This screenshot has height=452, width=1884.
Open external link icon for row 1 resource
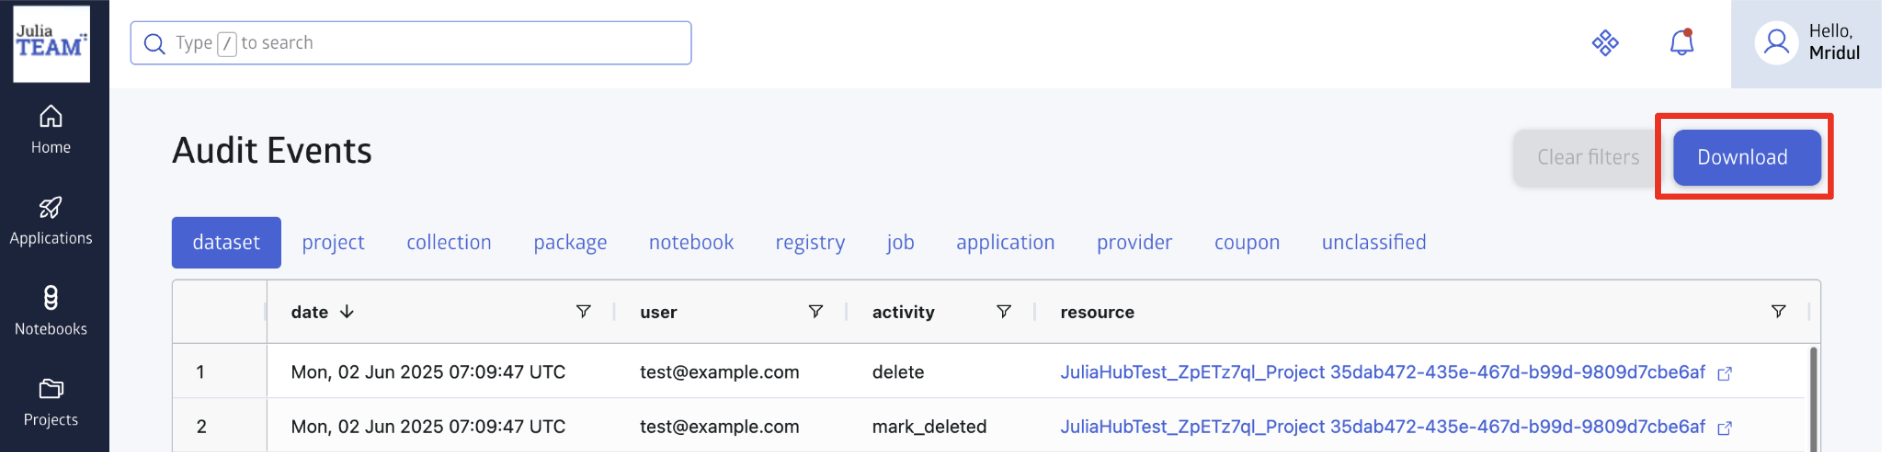coord(1725,374)
